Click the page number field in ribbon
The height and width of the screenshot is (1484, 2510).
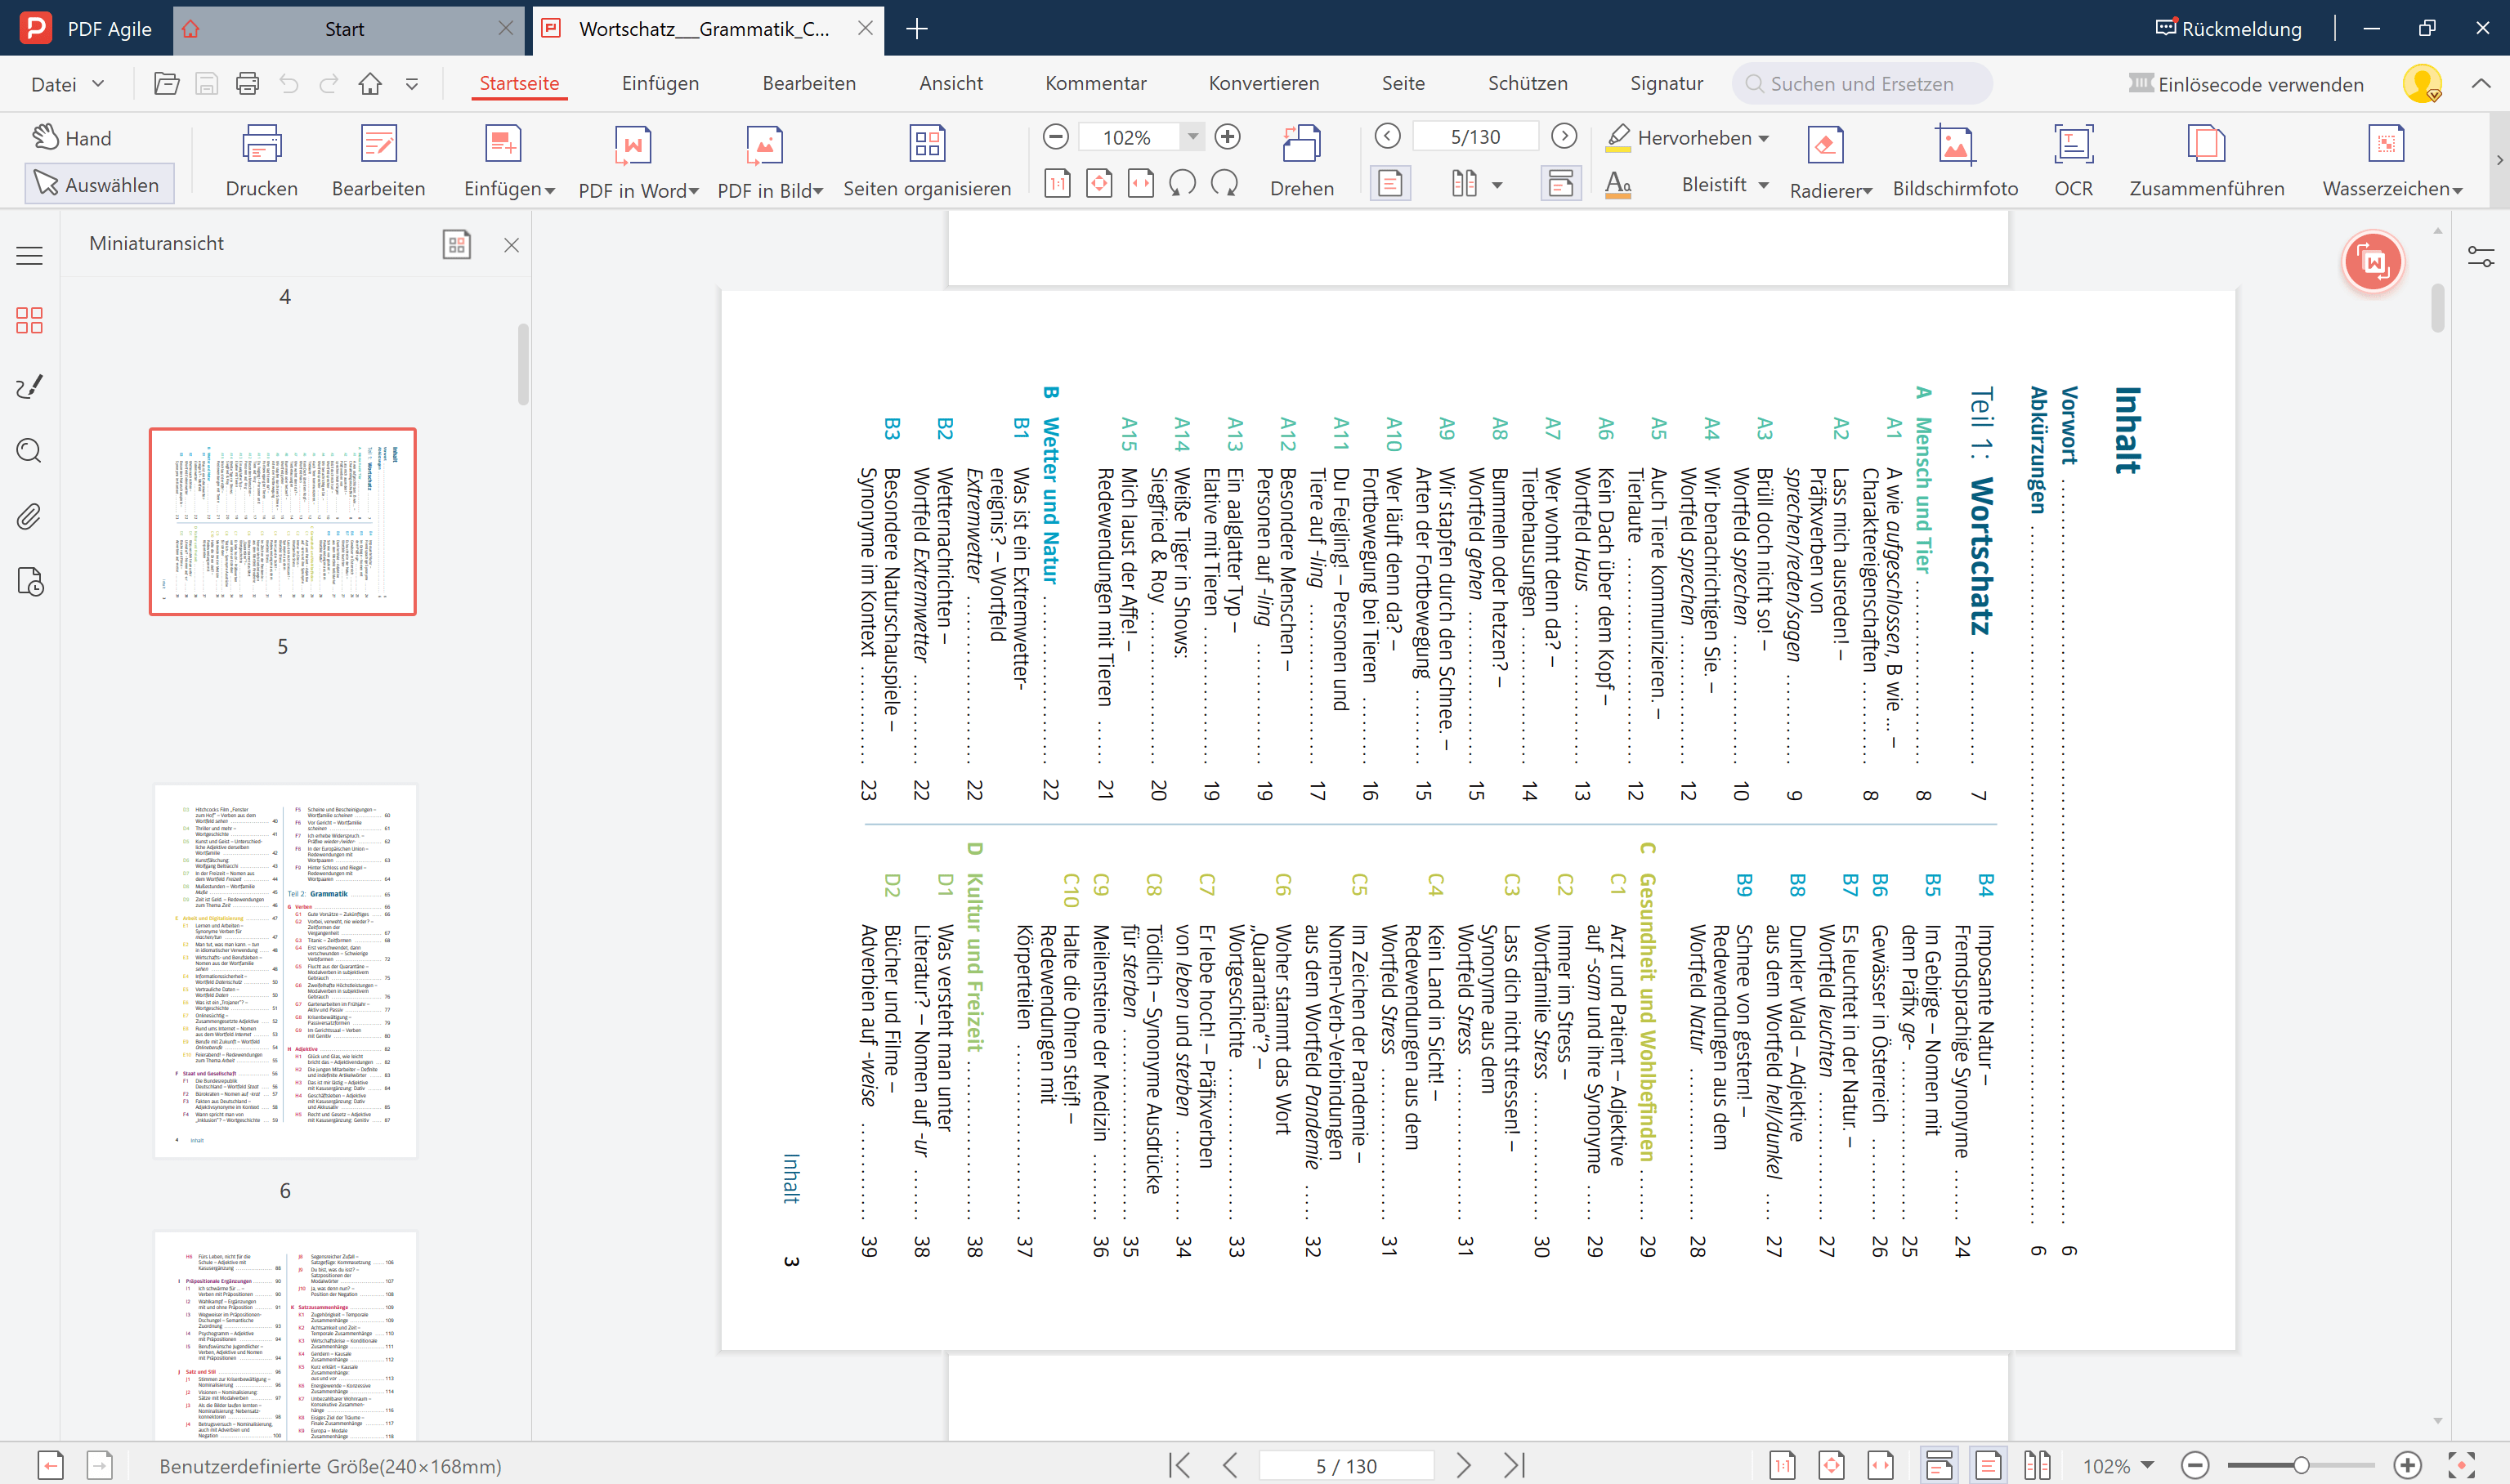(x=1475, y=136)
